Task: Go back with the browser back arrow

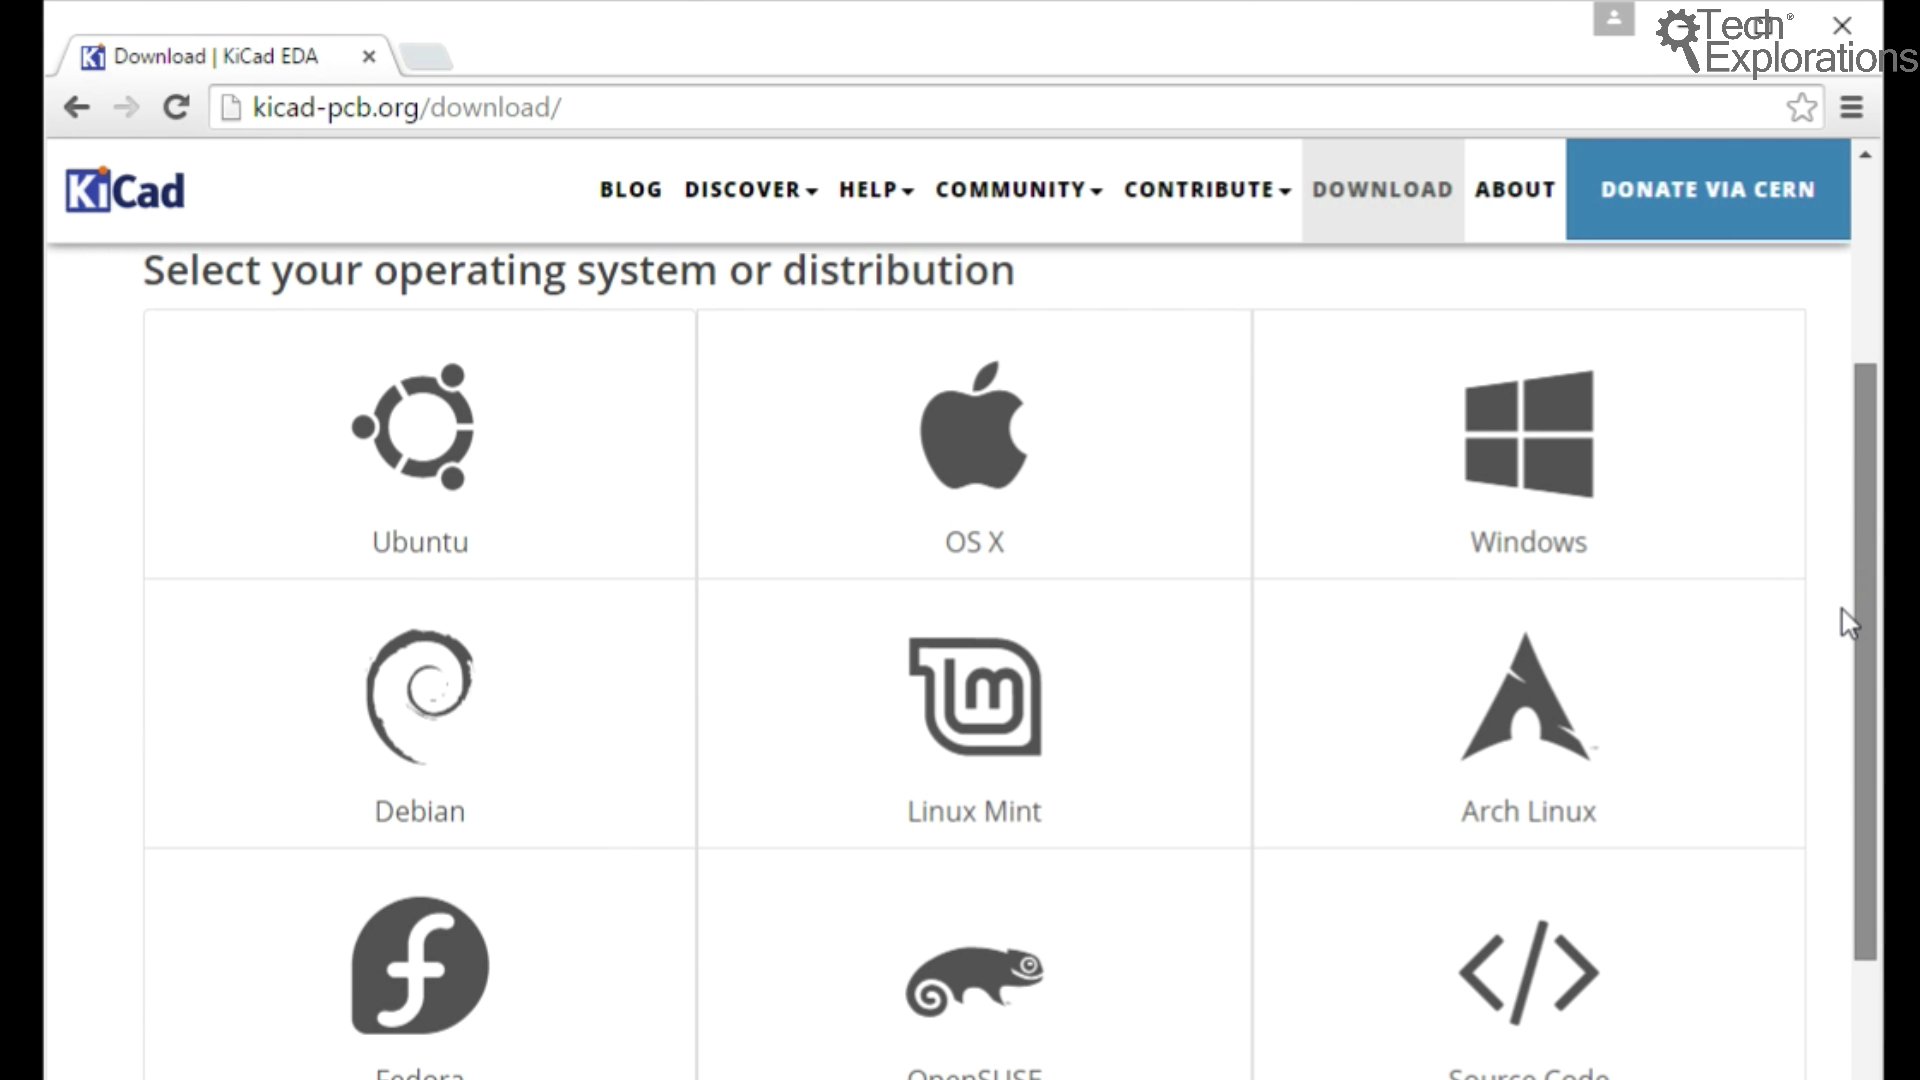Action: (x=77, y=107)
